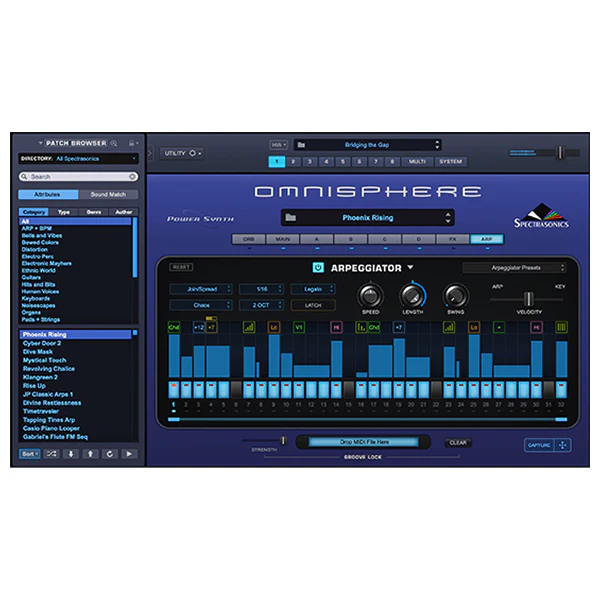This screenshot has width=600, height=600.
Task: Select the Type attribute column
Action: tap(64, 212)
